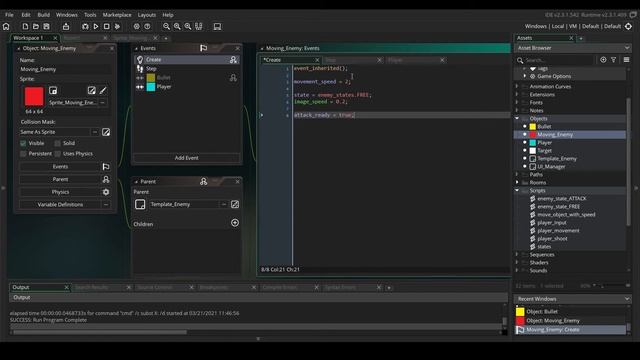Open Variable Definitions
Image resolution: width=640 pixels, height=360 pixels.
pyautogui.click(x=60, y=204)
